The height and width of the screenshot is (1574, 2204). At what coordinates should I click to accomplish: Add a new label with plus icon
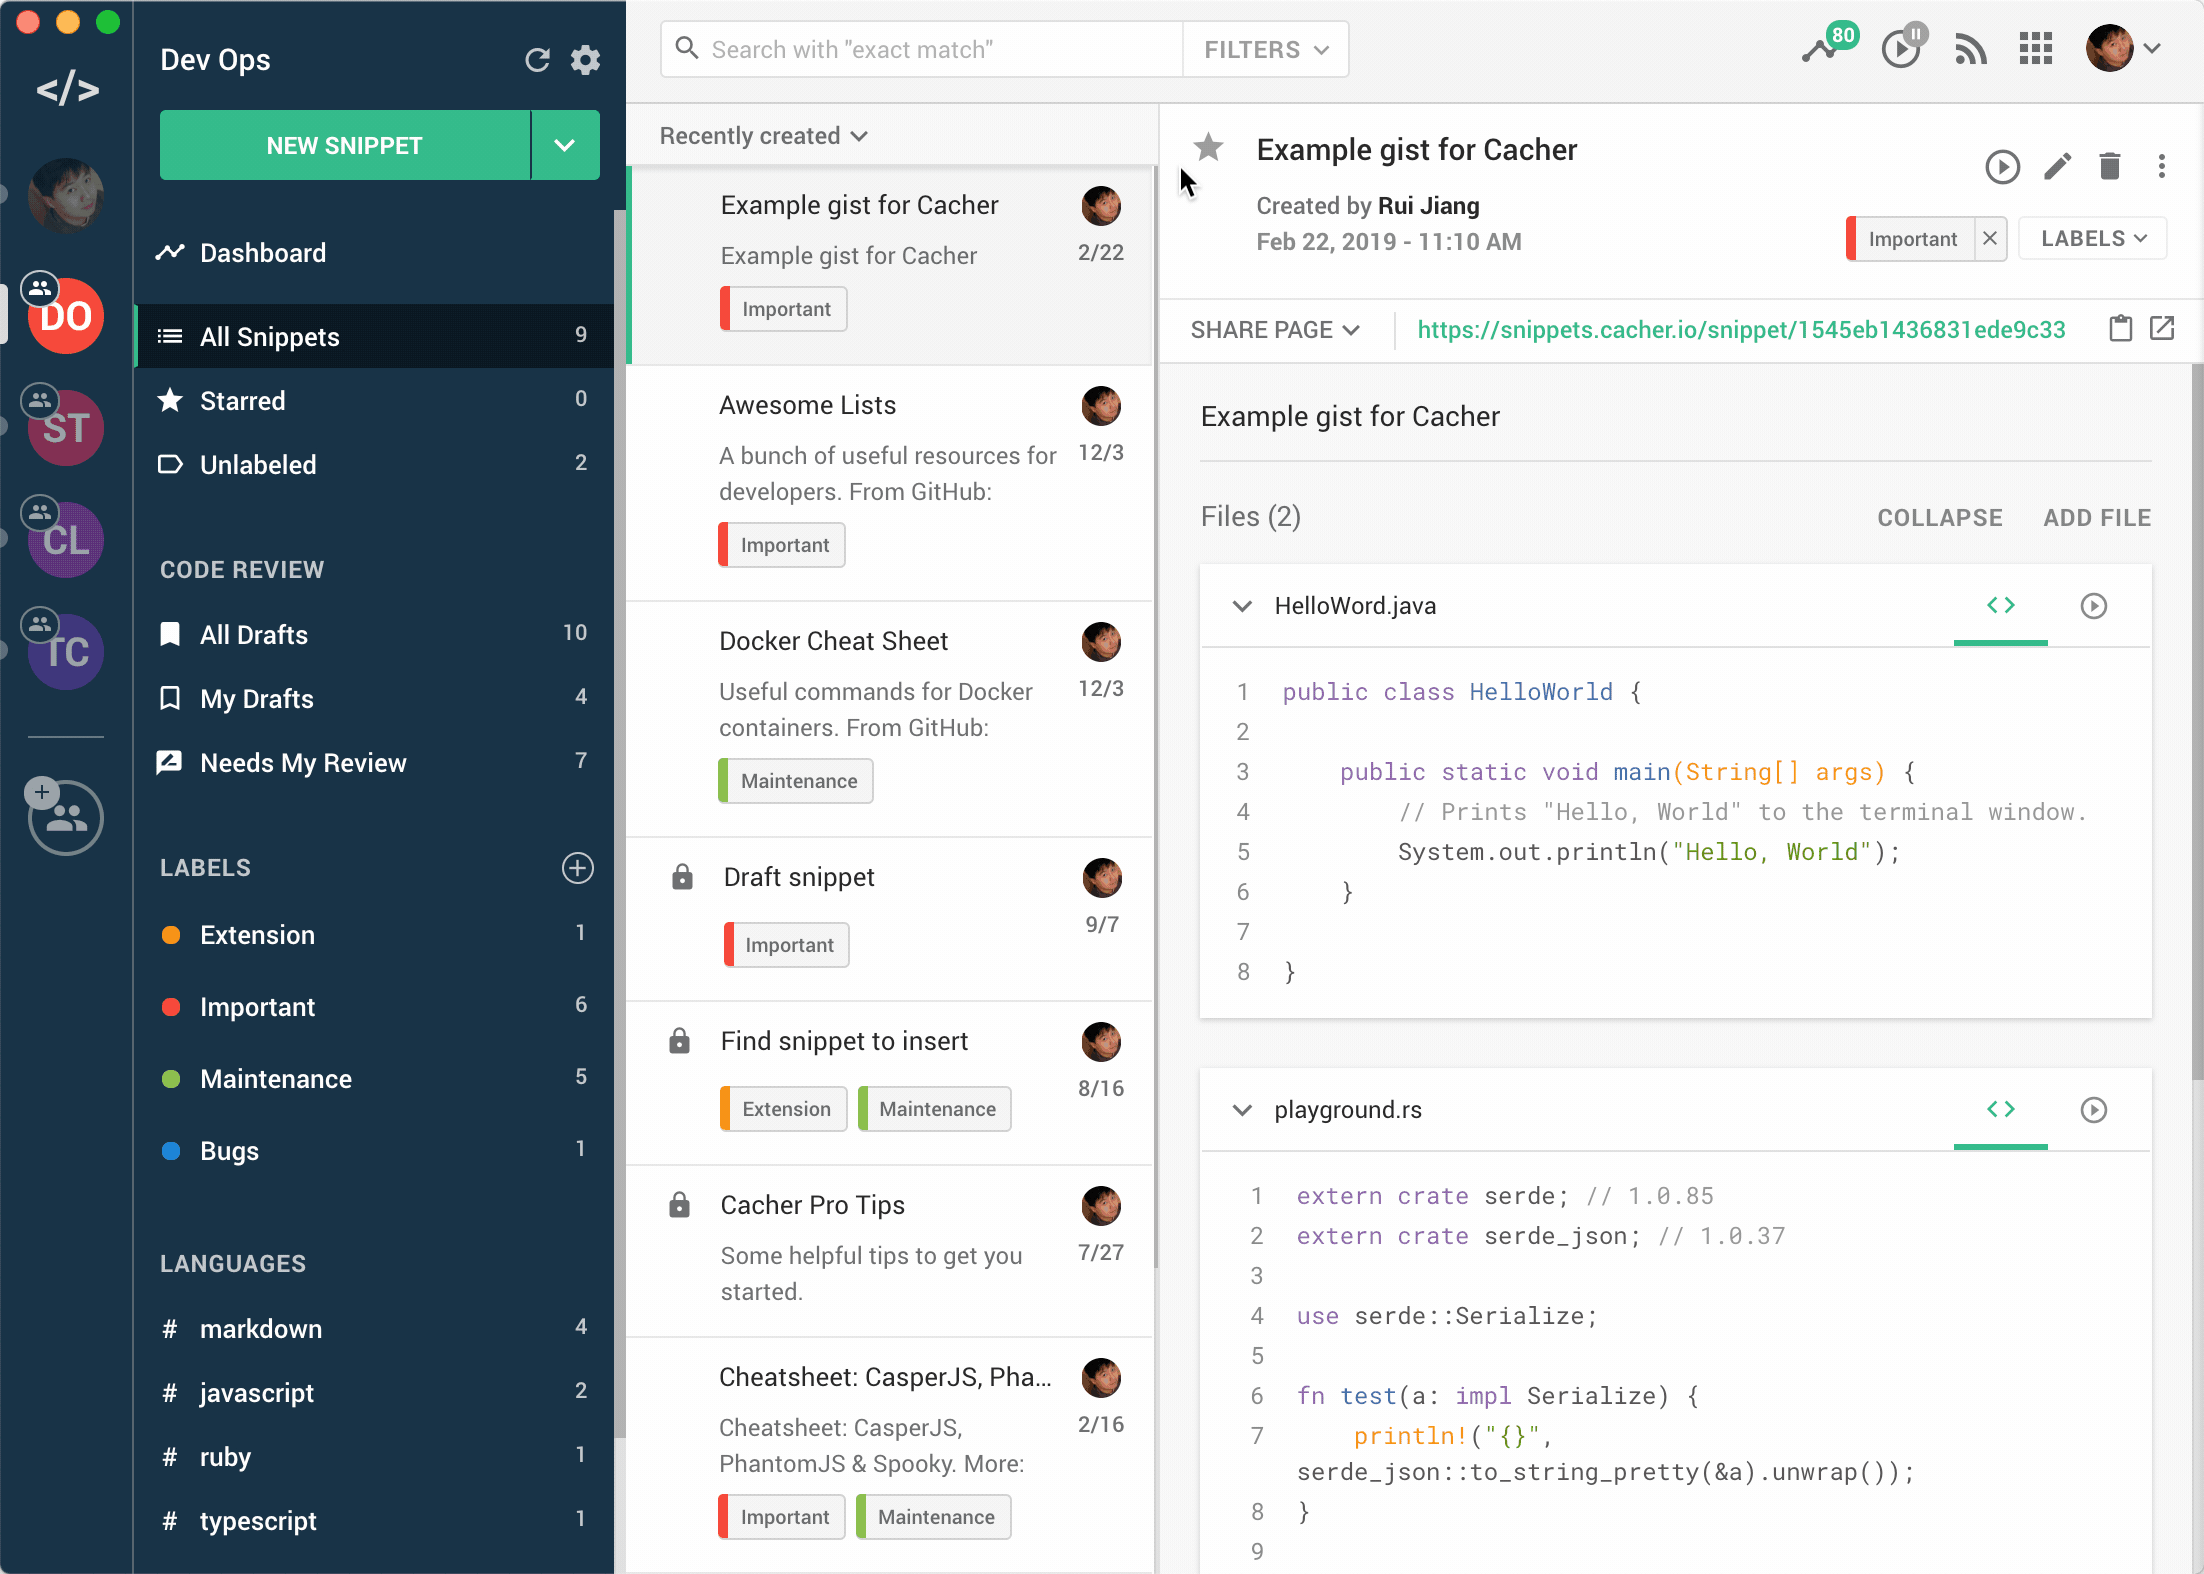pyautogui.click(x=577, y=868)
